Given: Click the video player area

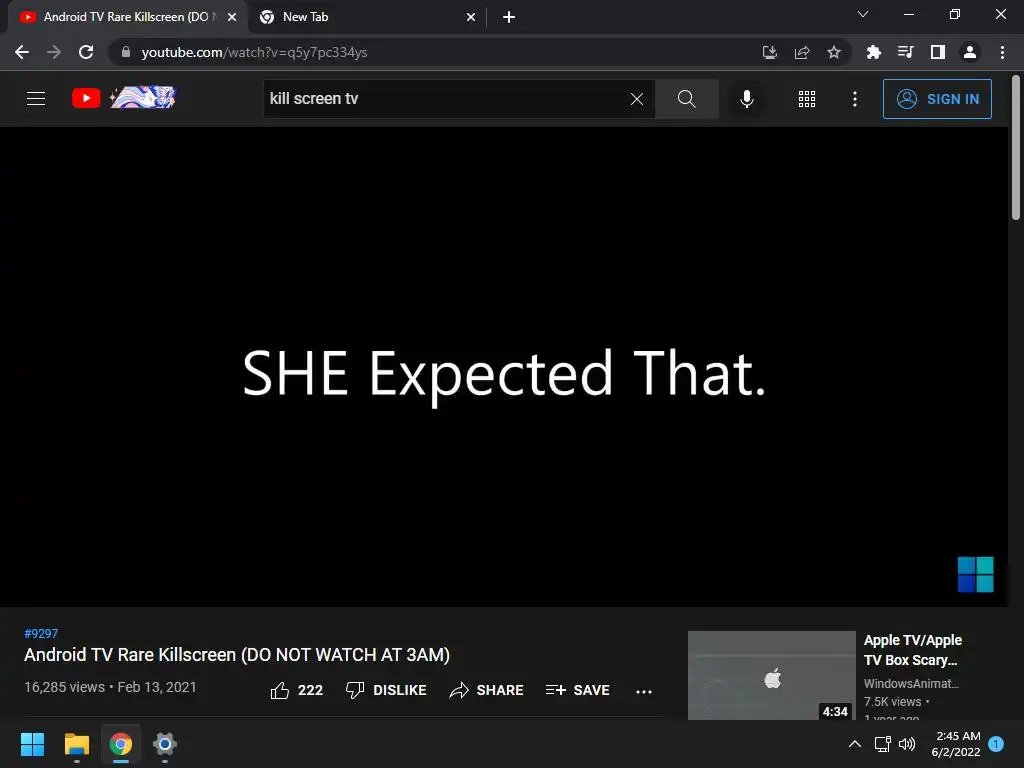Looking at the screenshot, I should tap(504, 366).
